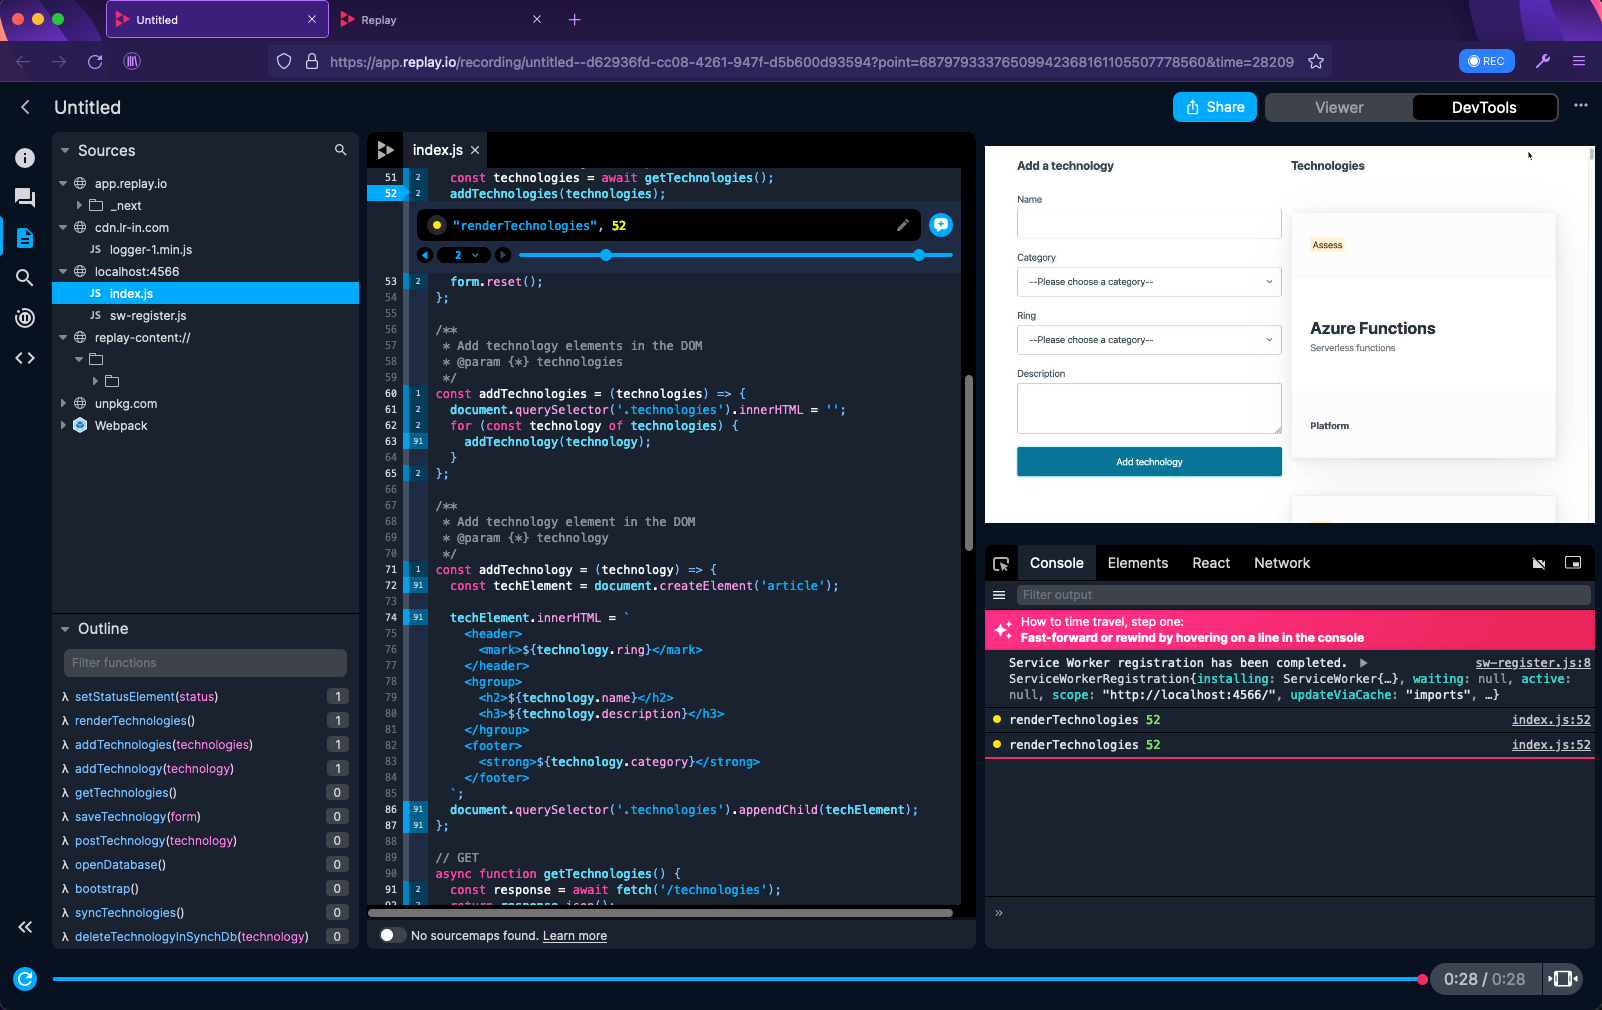
Task: Select the source explorer document icon
Action: point(25,238)
